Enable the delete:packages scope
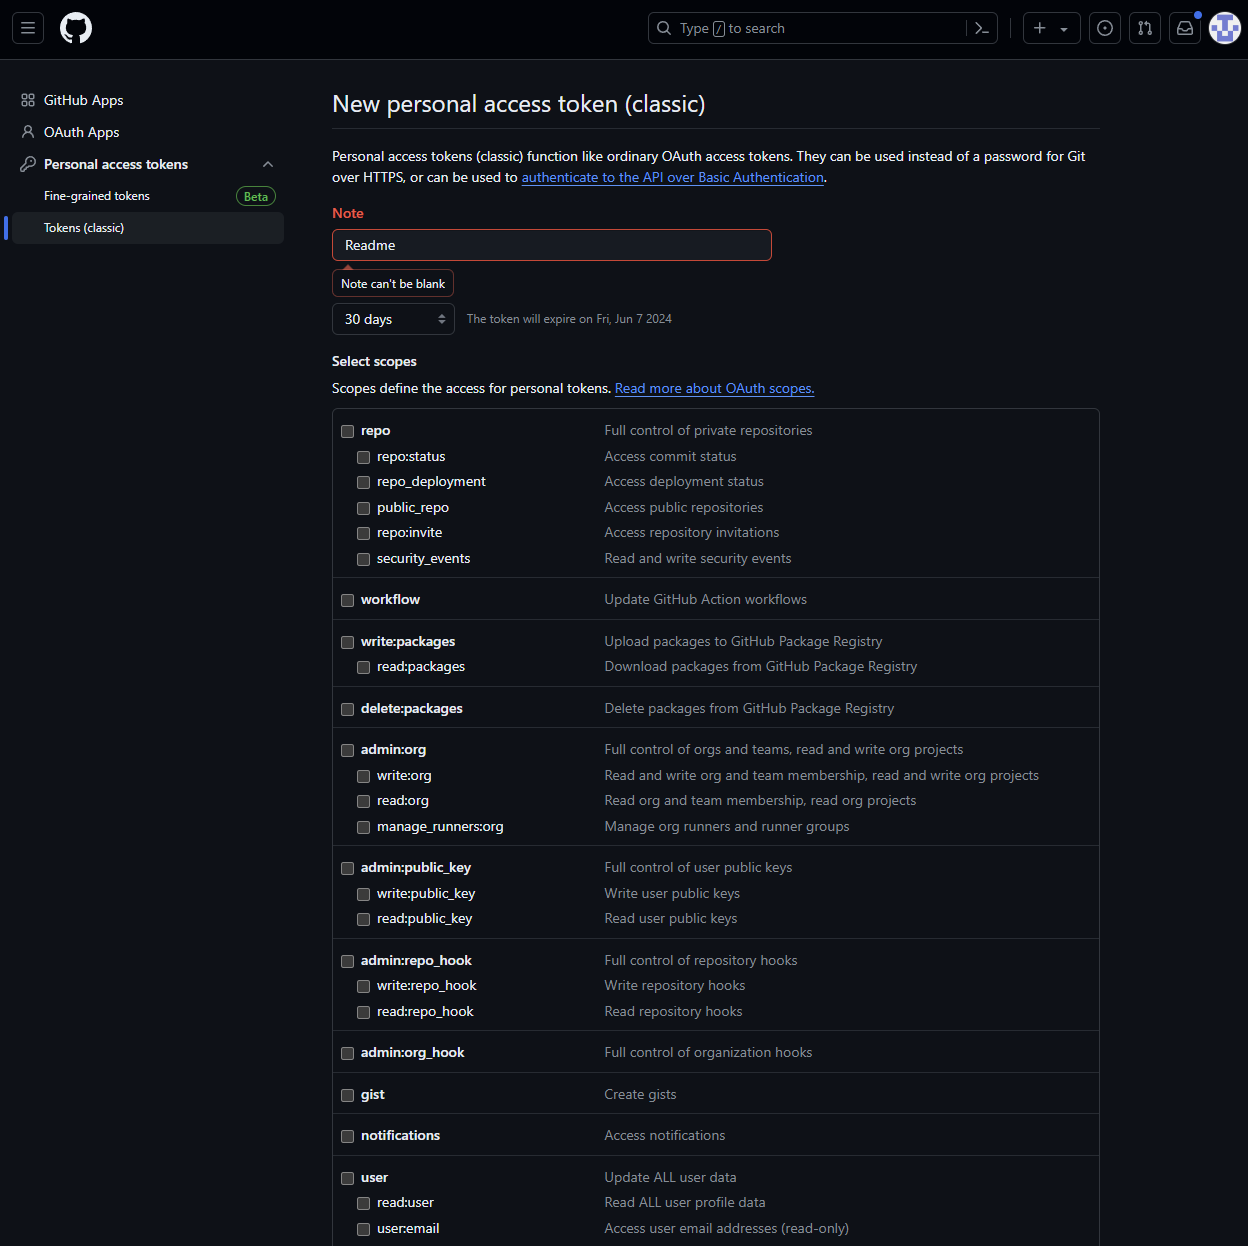 pyautogui.click(x=348, y=709)
